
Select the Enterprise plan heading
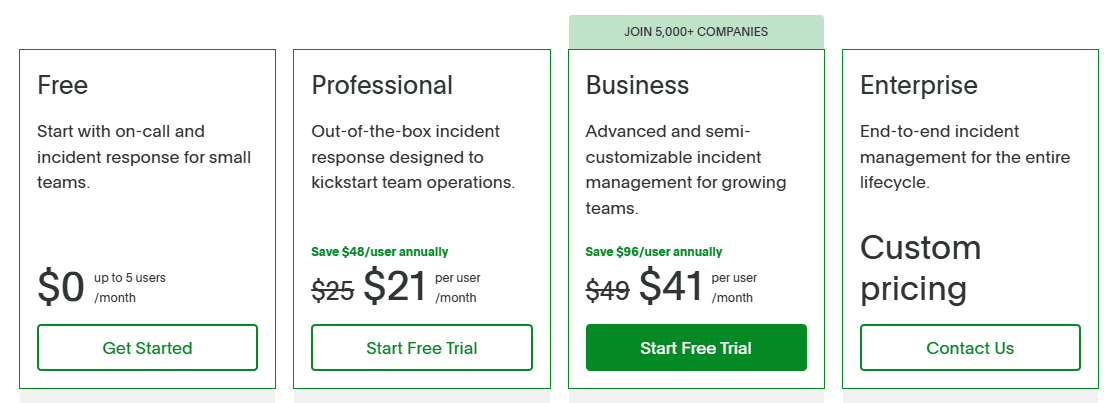(x=918, y=85)
